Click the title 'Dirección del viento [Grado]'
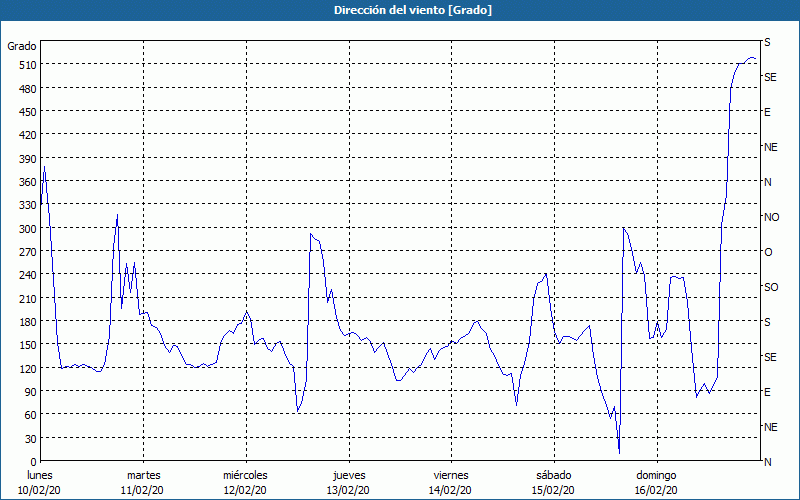 [413, 10]
